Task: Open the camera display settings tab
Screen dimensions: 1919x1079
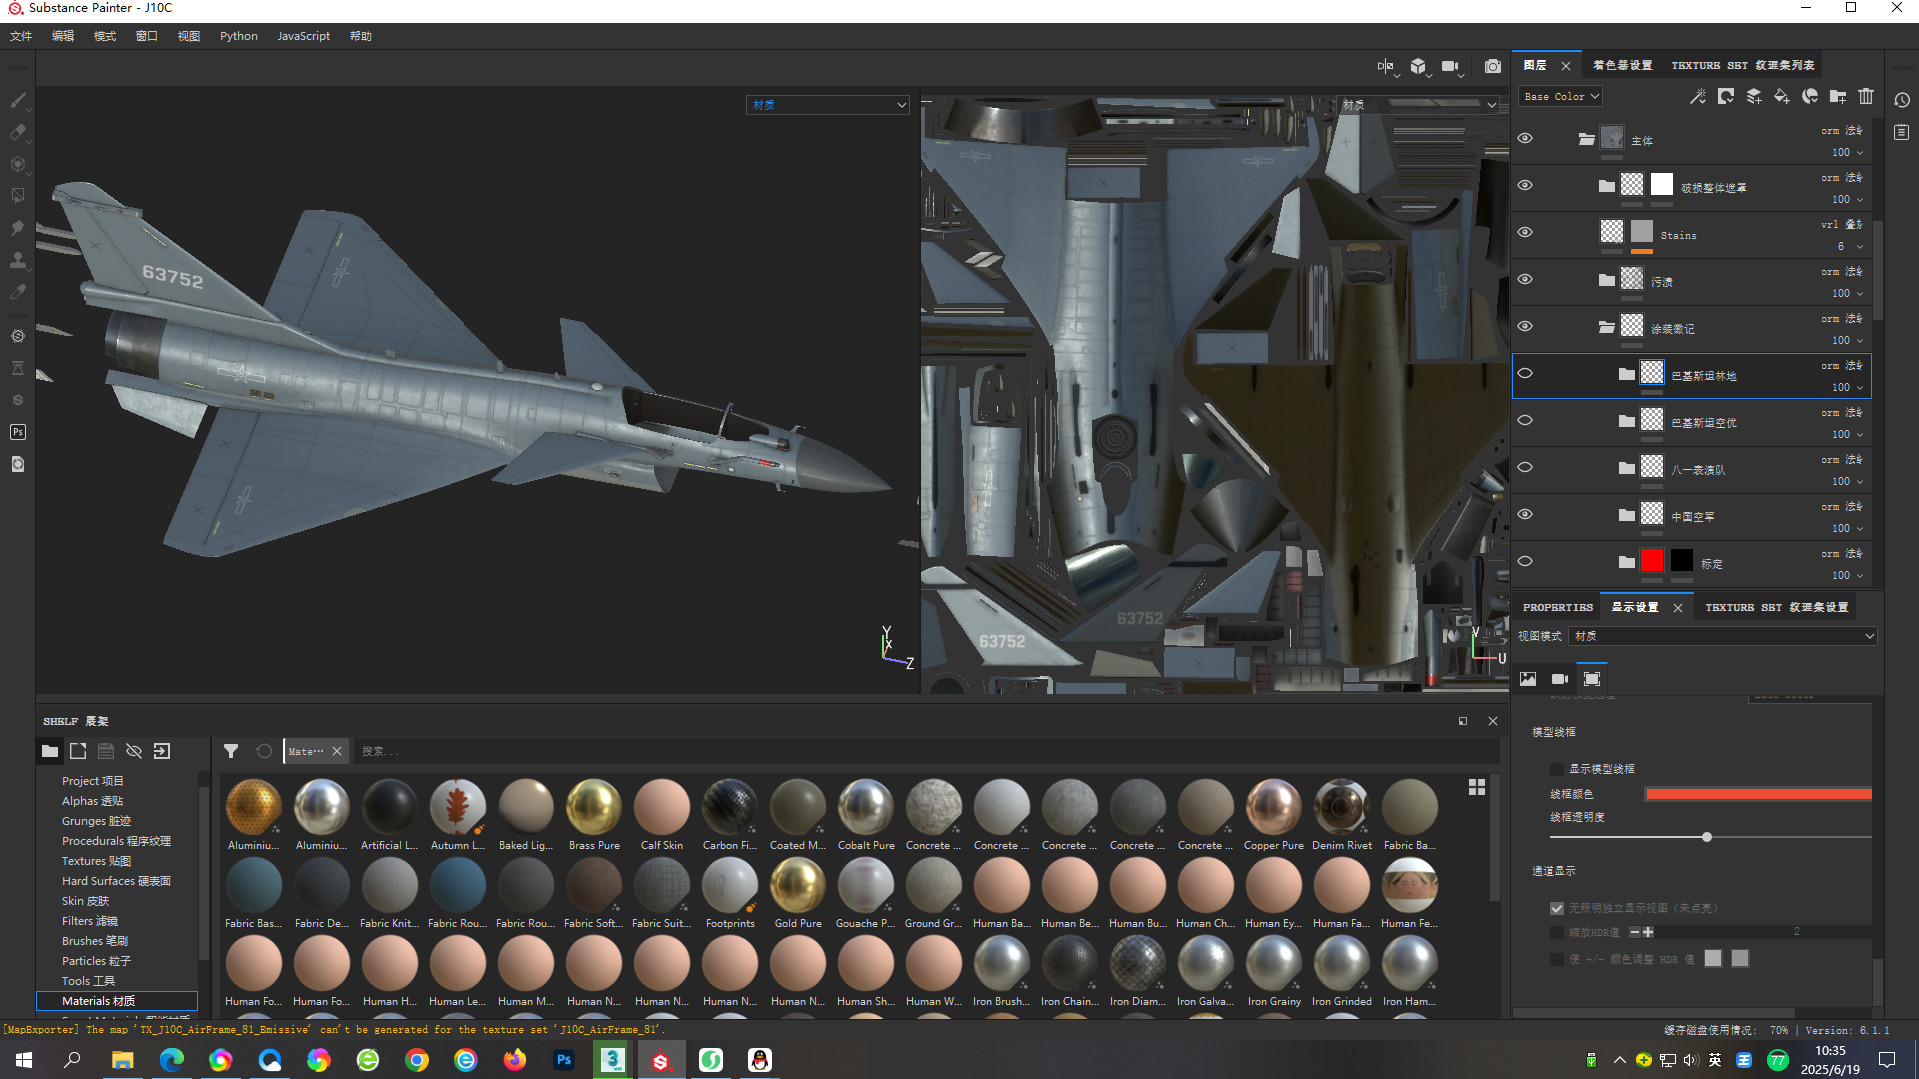Action: pos(1560,679)
